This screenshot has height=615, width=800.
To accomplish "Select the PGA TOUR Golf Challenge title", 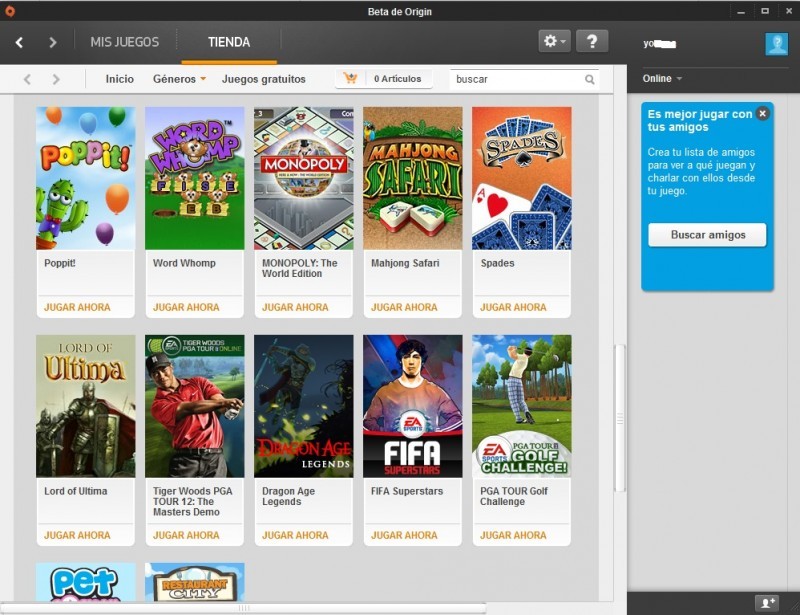I will coord(514,497).
